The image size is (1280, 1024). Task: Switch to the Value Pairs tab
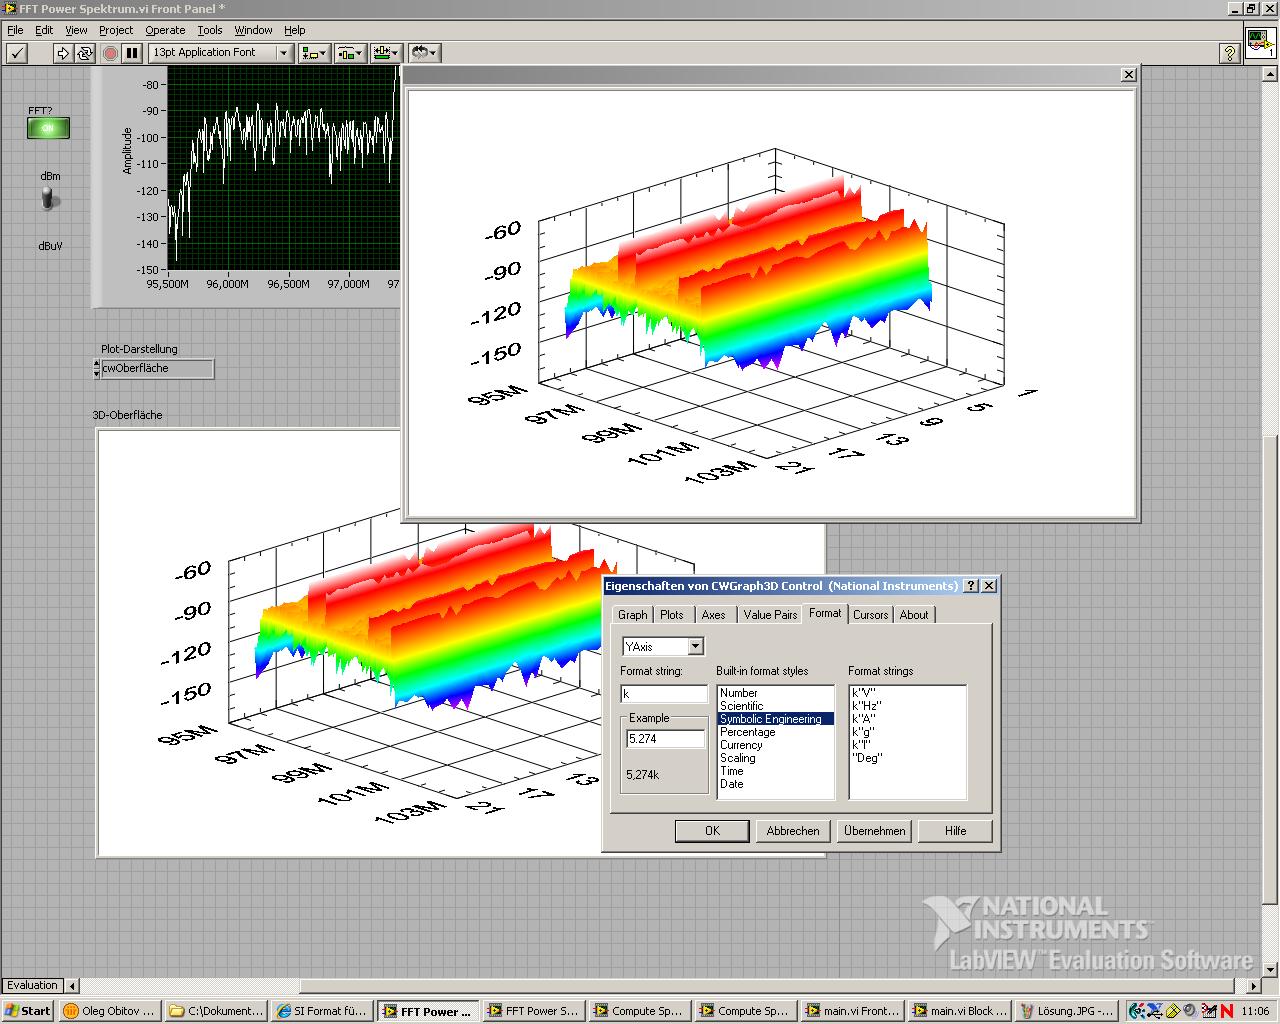click(x=770, y=615)
